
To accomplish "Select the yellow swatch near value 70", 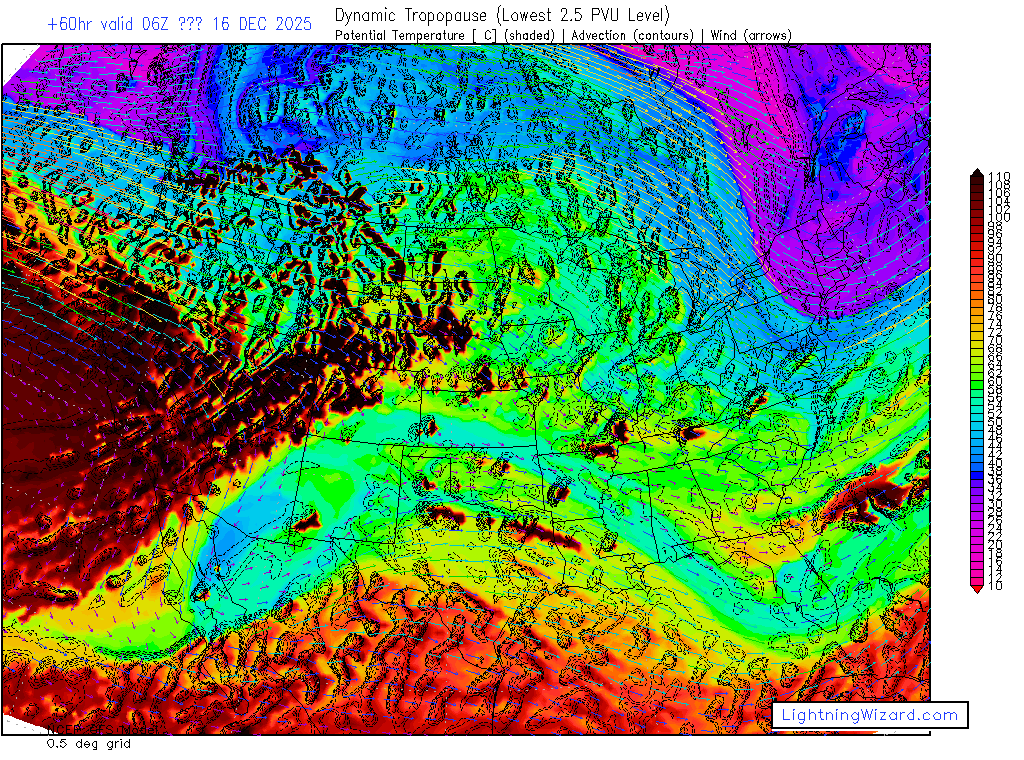I will (976, 340).
